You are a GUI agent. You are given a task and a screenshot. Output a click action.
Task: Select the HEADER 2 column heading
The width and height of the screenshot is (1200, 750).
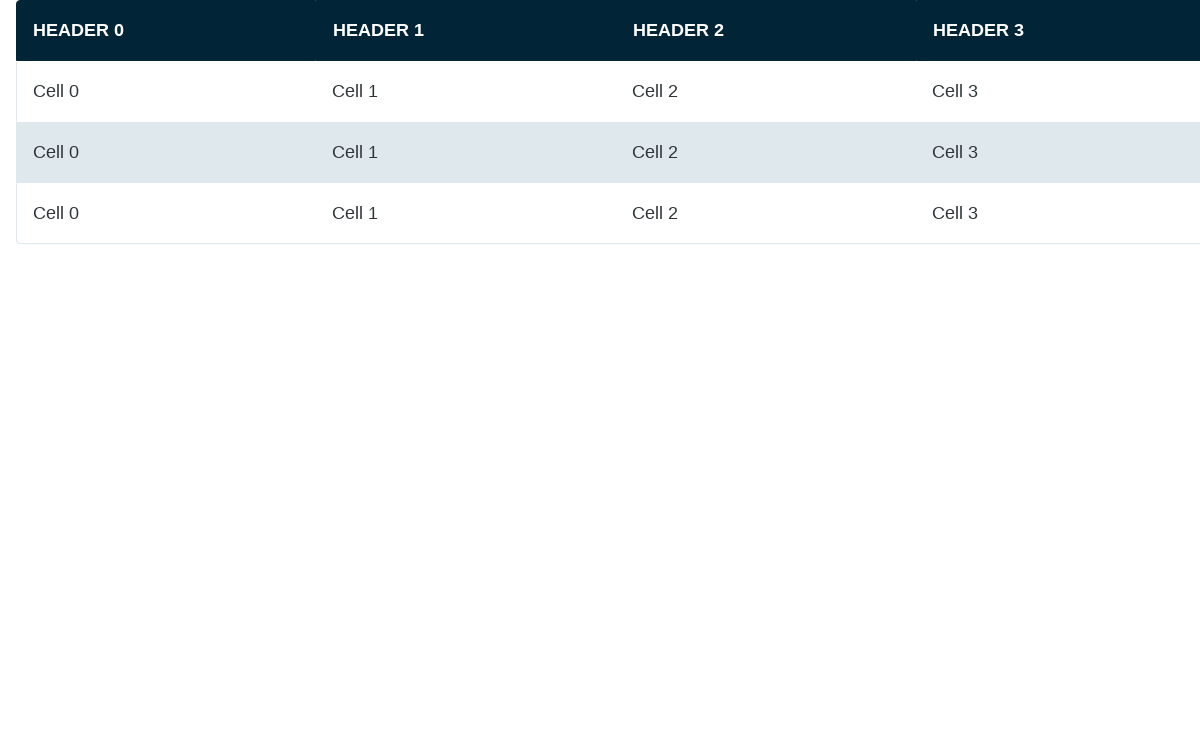click(678, 30)
